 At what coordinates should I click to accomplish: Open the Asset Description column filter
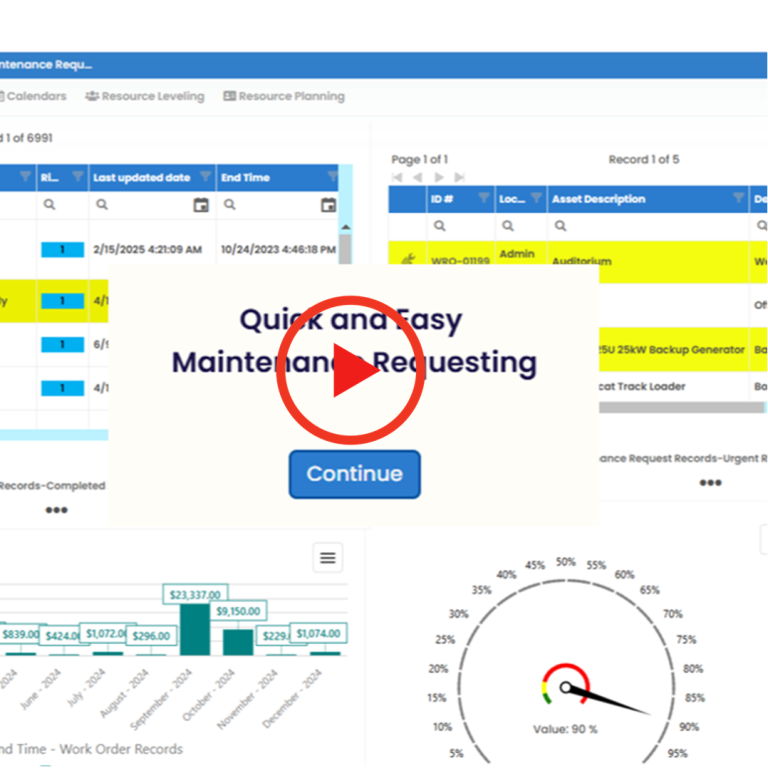coord(739,198)
